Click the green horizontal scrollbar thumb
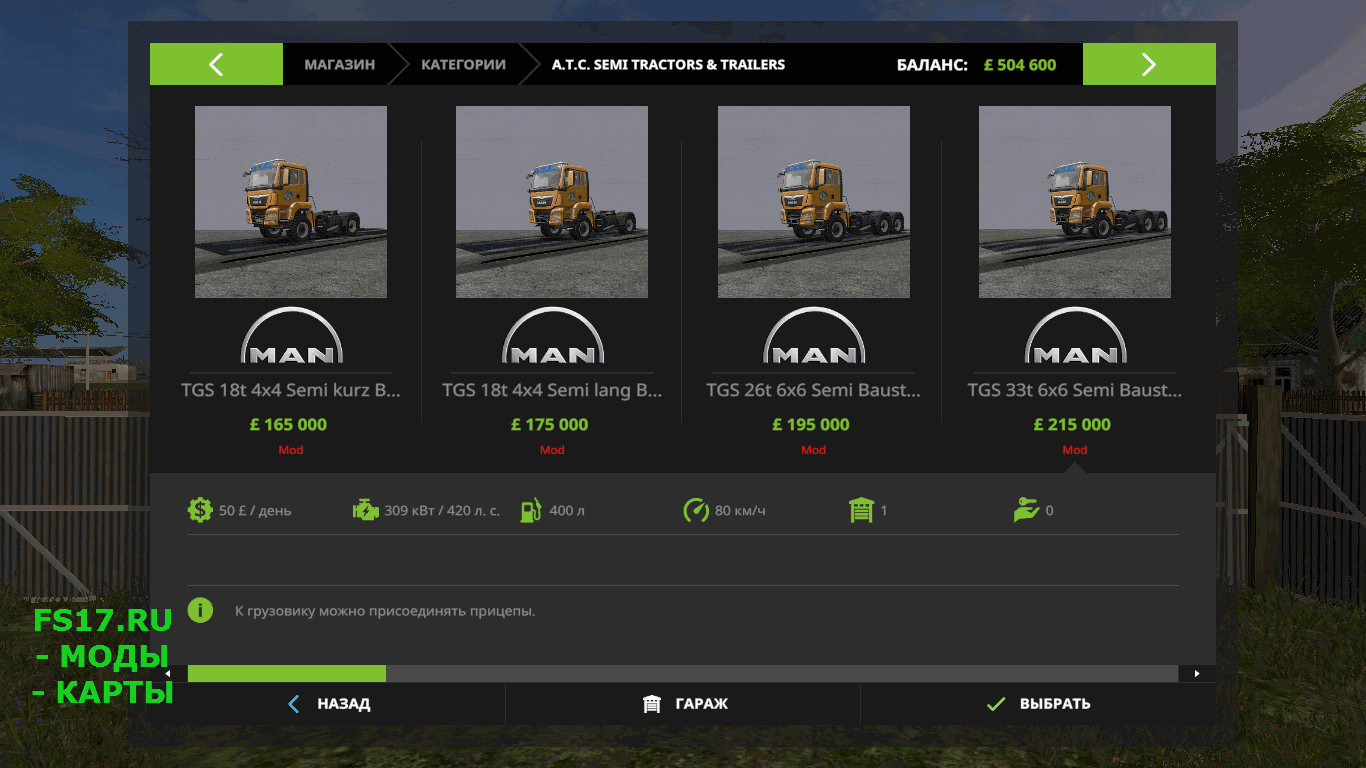The image size is (1366, 768). tap(287, 674)
